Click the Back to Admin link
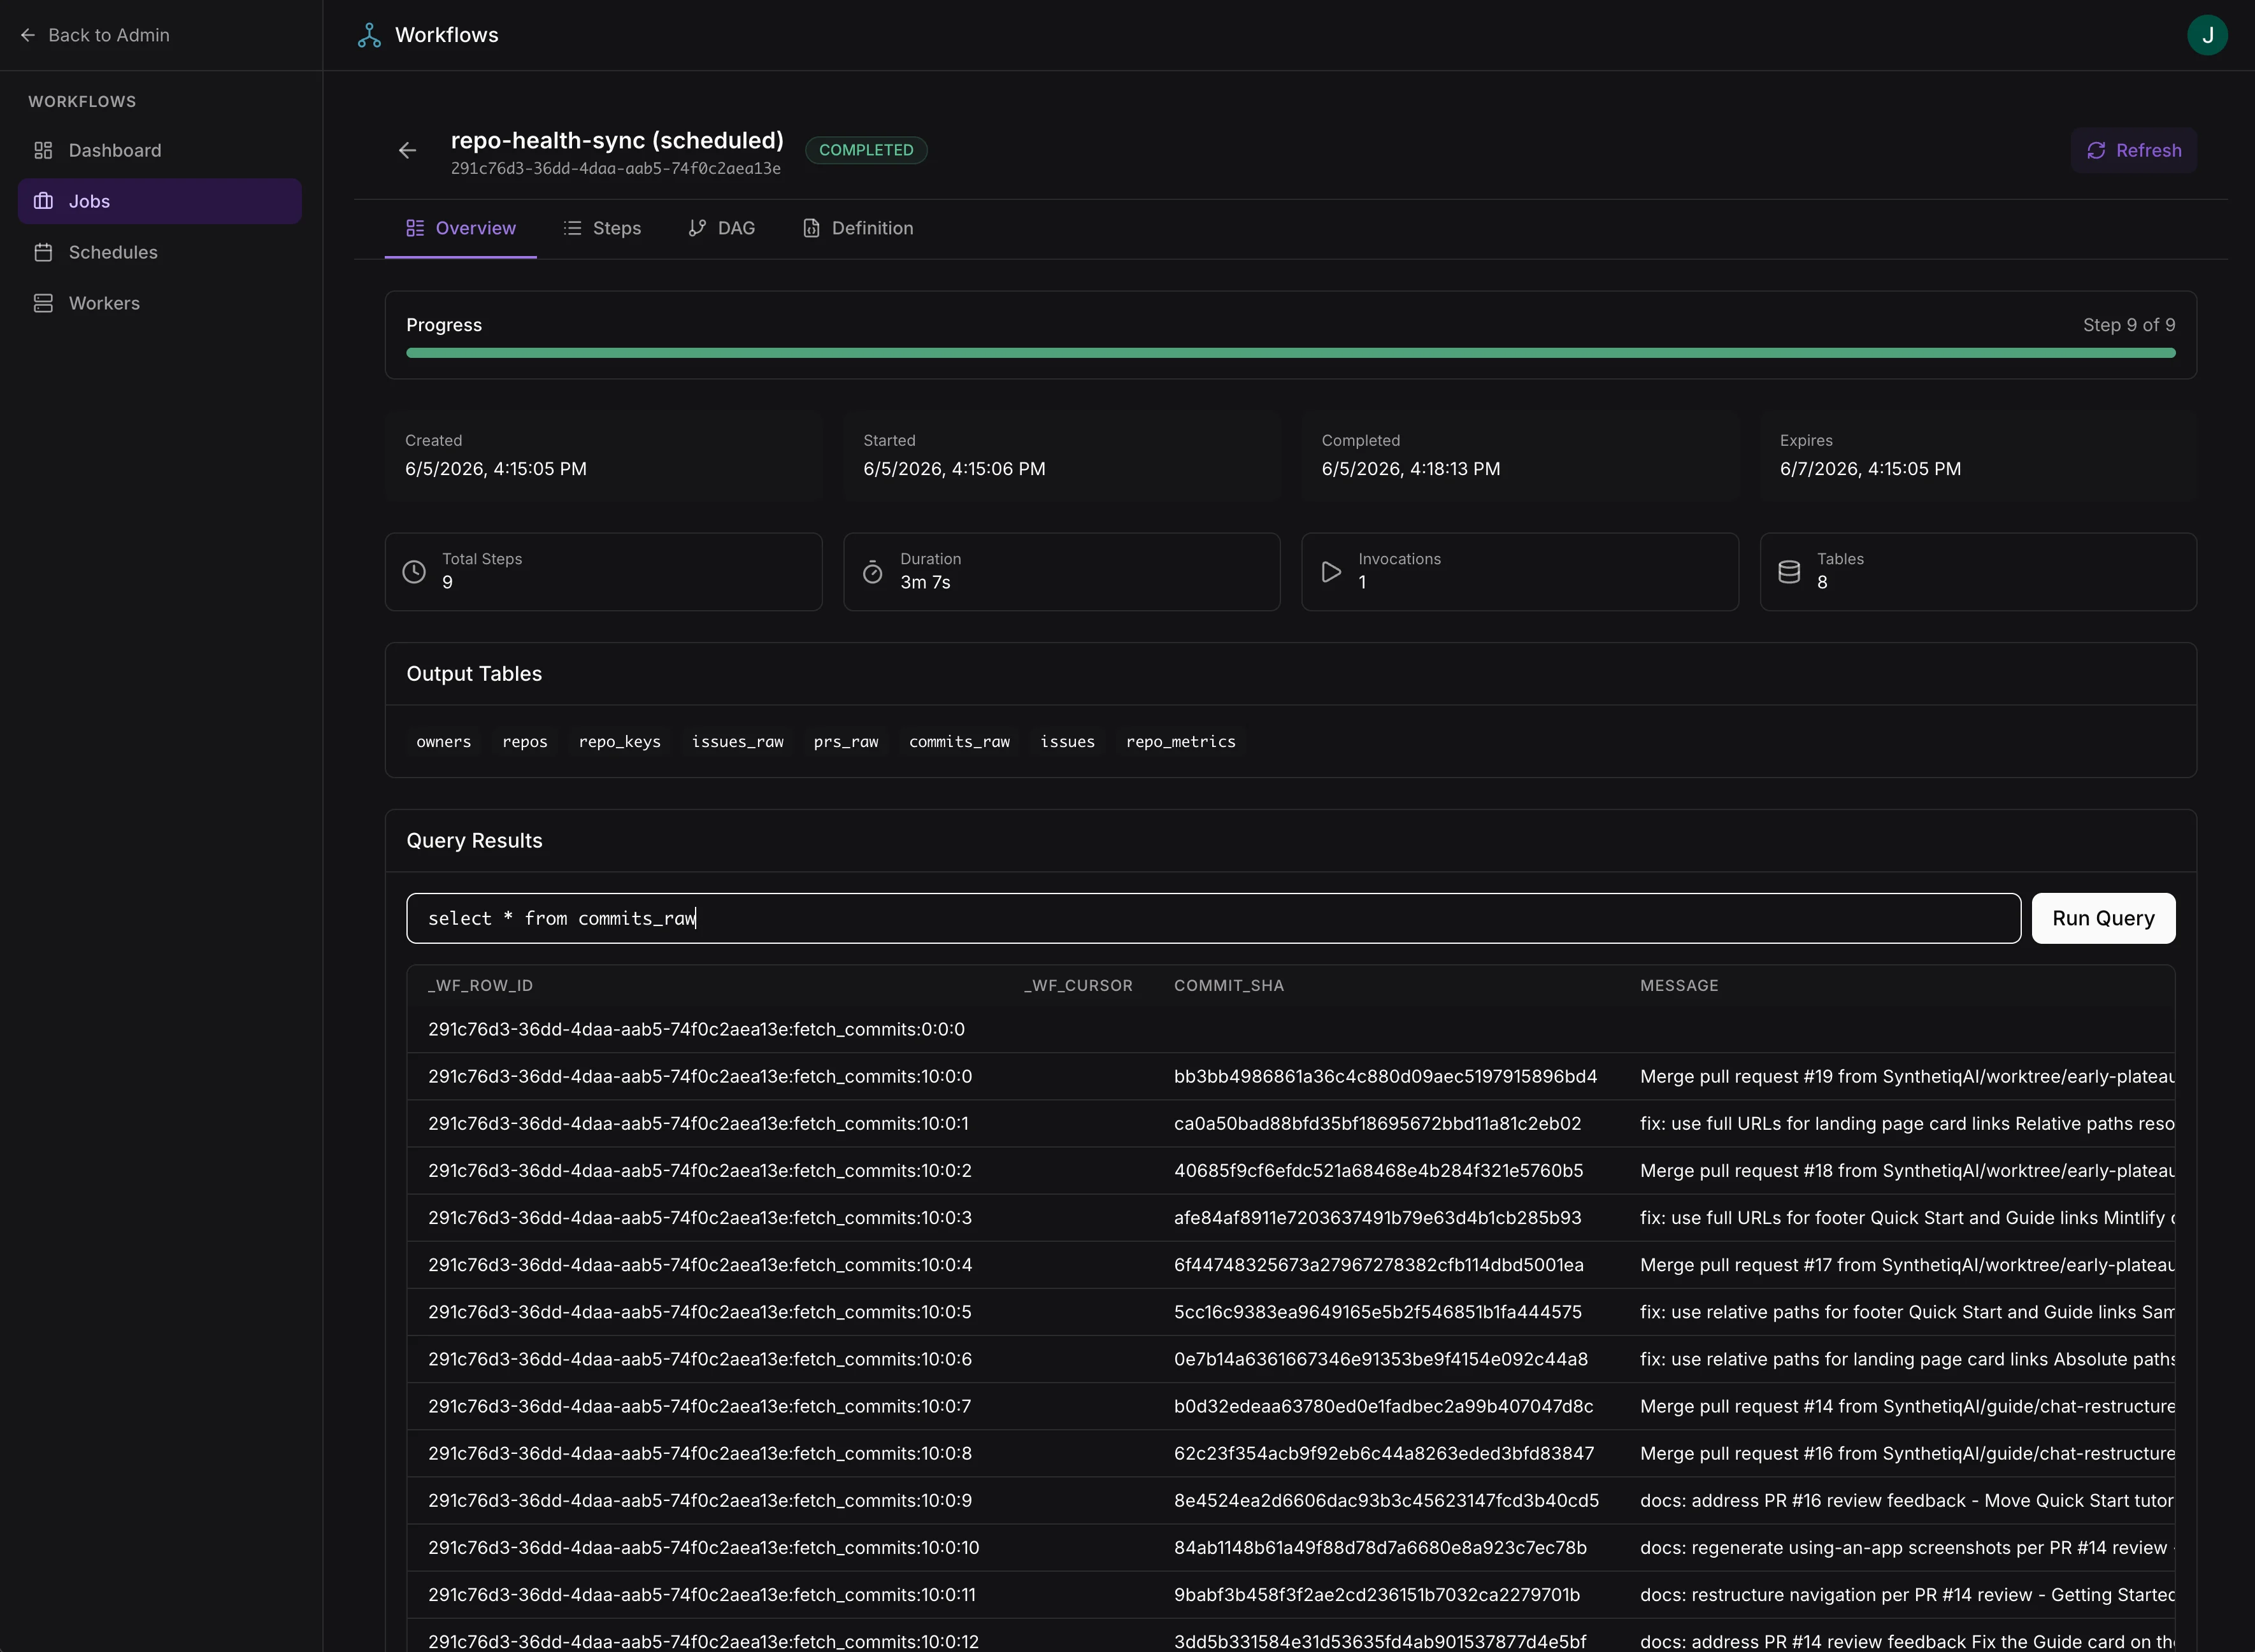Viewport: 2255px width, 1652px height. [x=95, y=35]
